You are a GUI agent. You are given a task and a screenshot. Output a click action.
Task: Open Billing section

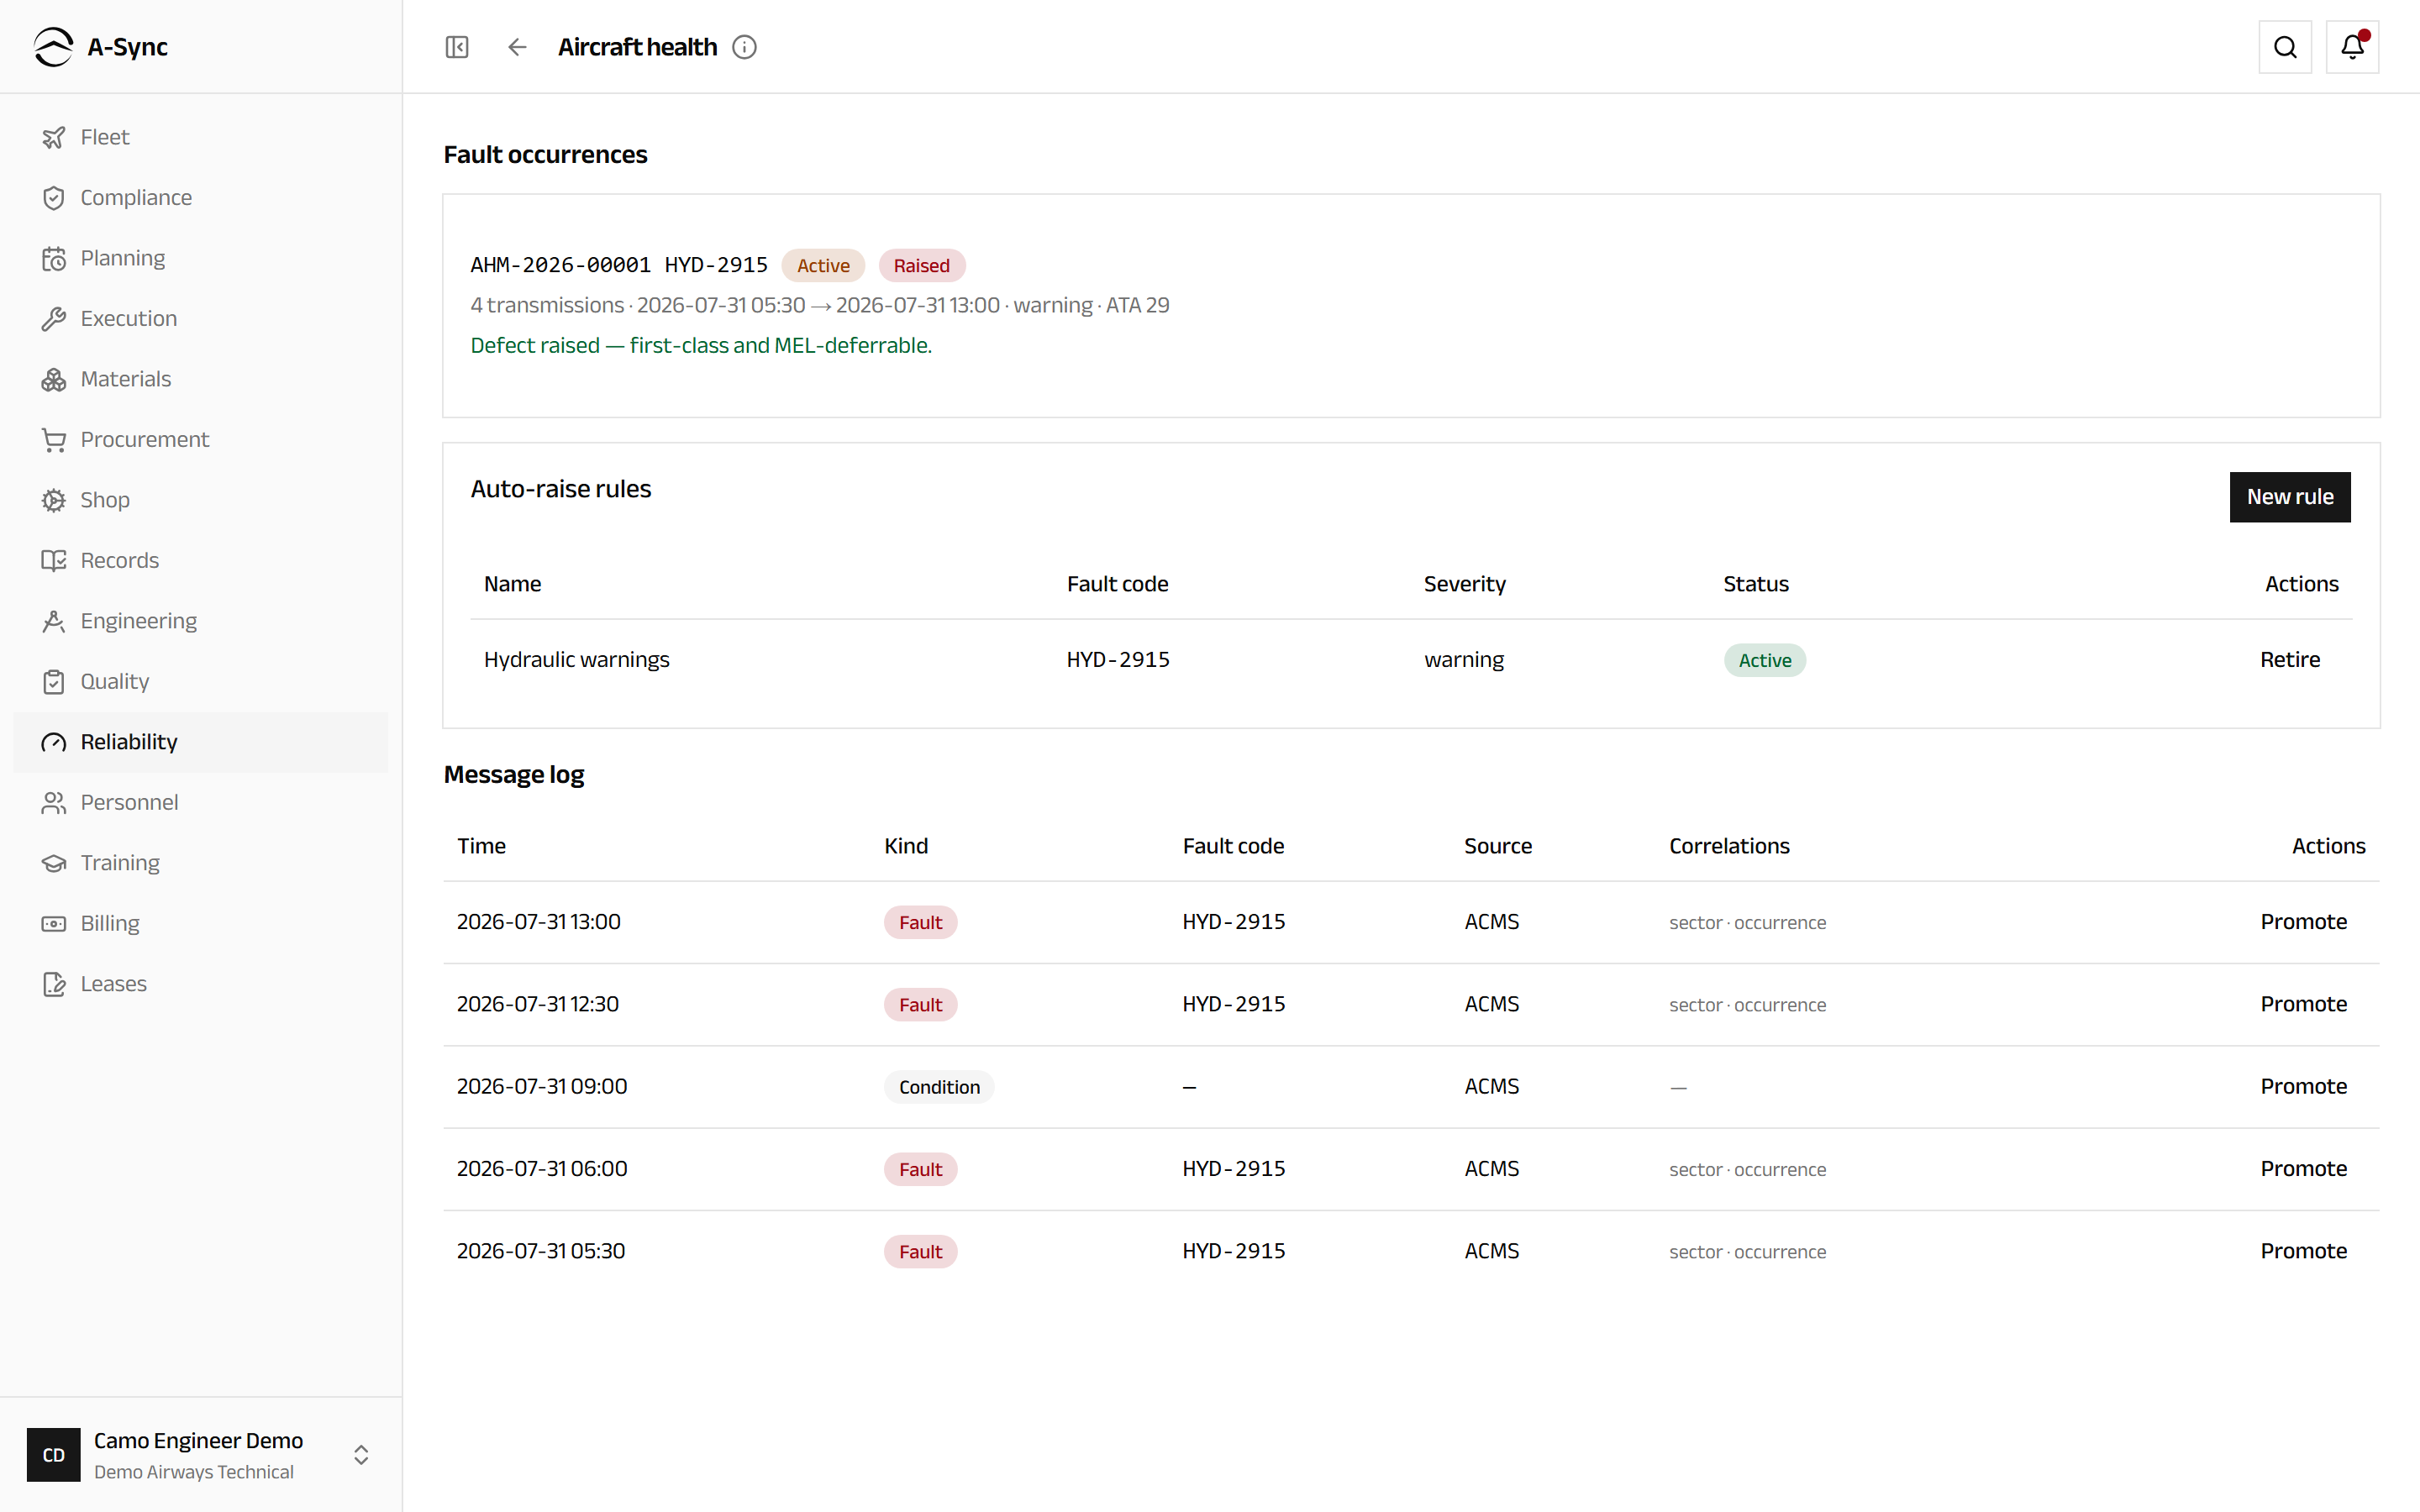coord(200,924)
